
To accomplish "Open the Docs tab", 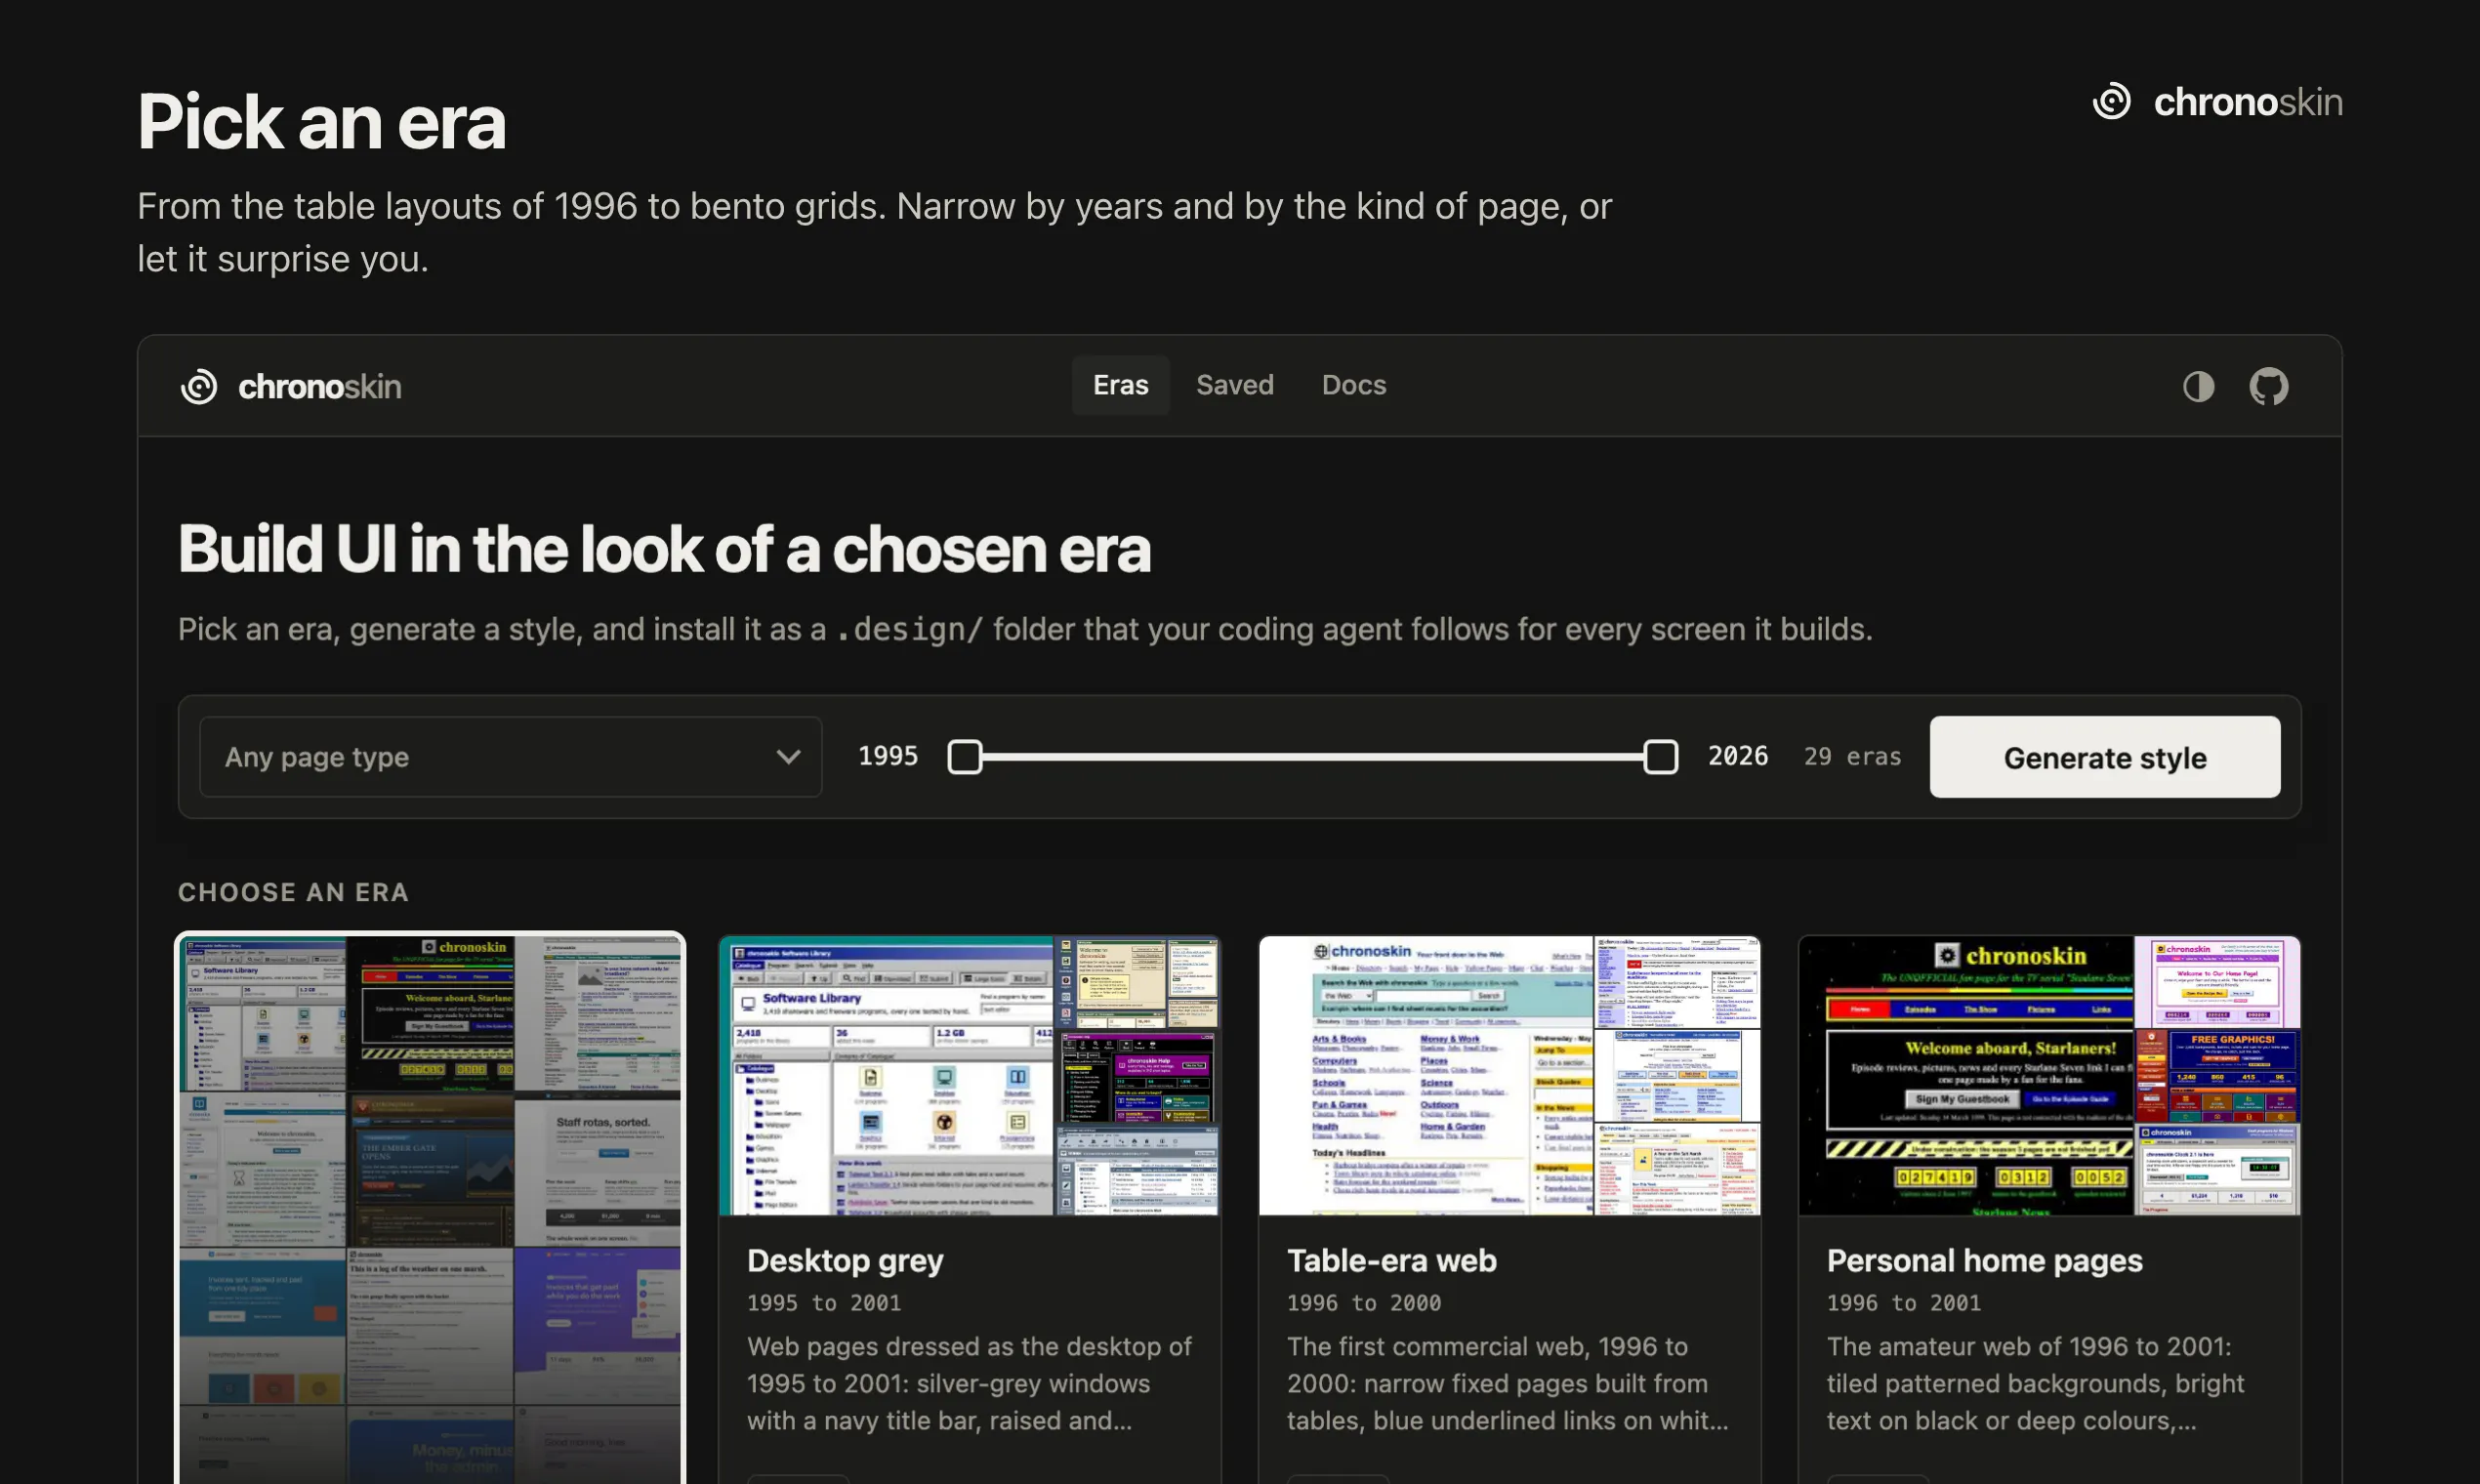I will 1353,385.
